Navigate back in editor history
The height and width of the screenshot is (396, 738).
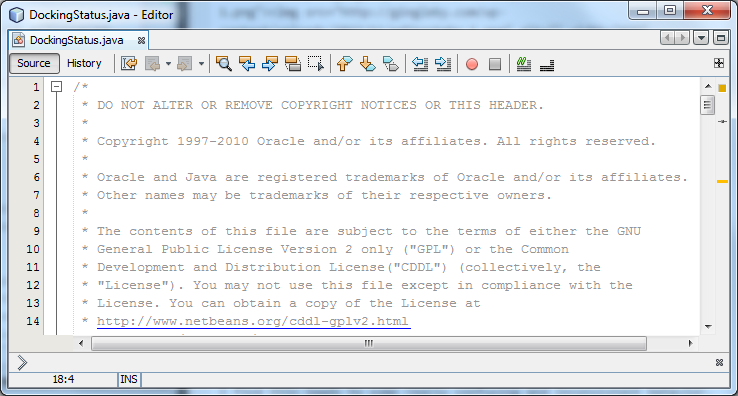(153, 63)
